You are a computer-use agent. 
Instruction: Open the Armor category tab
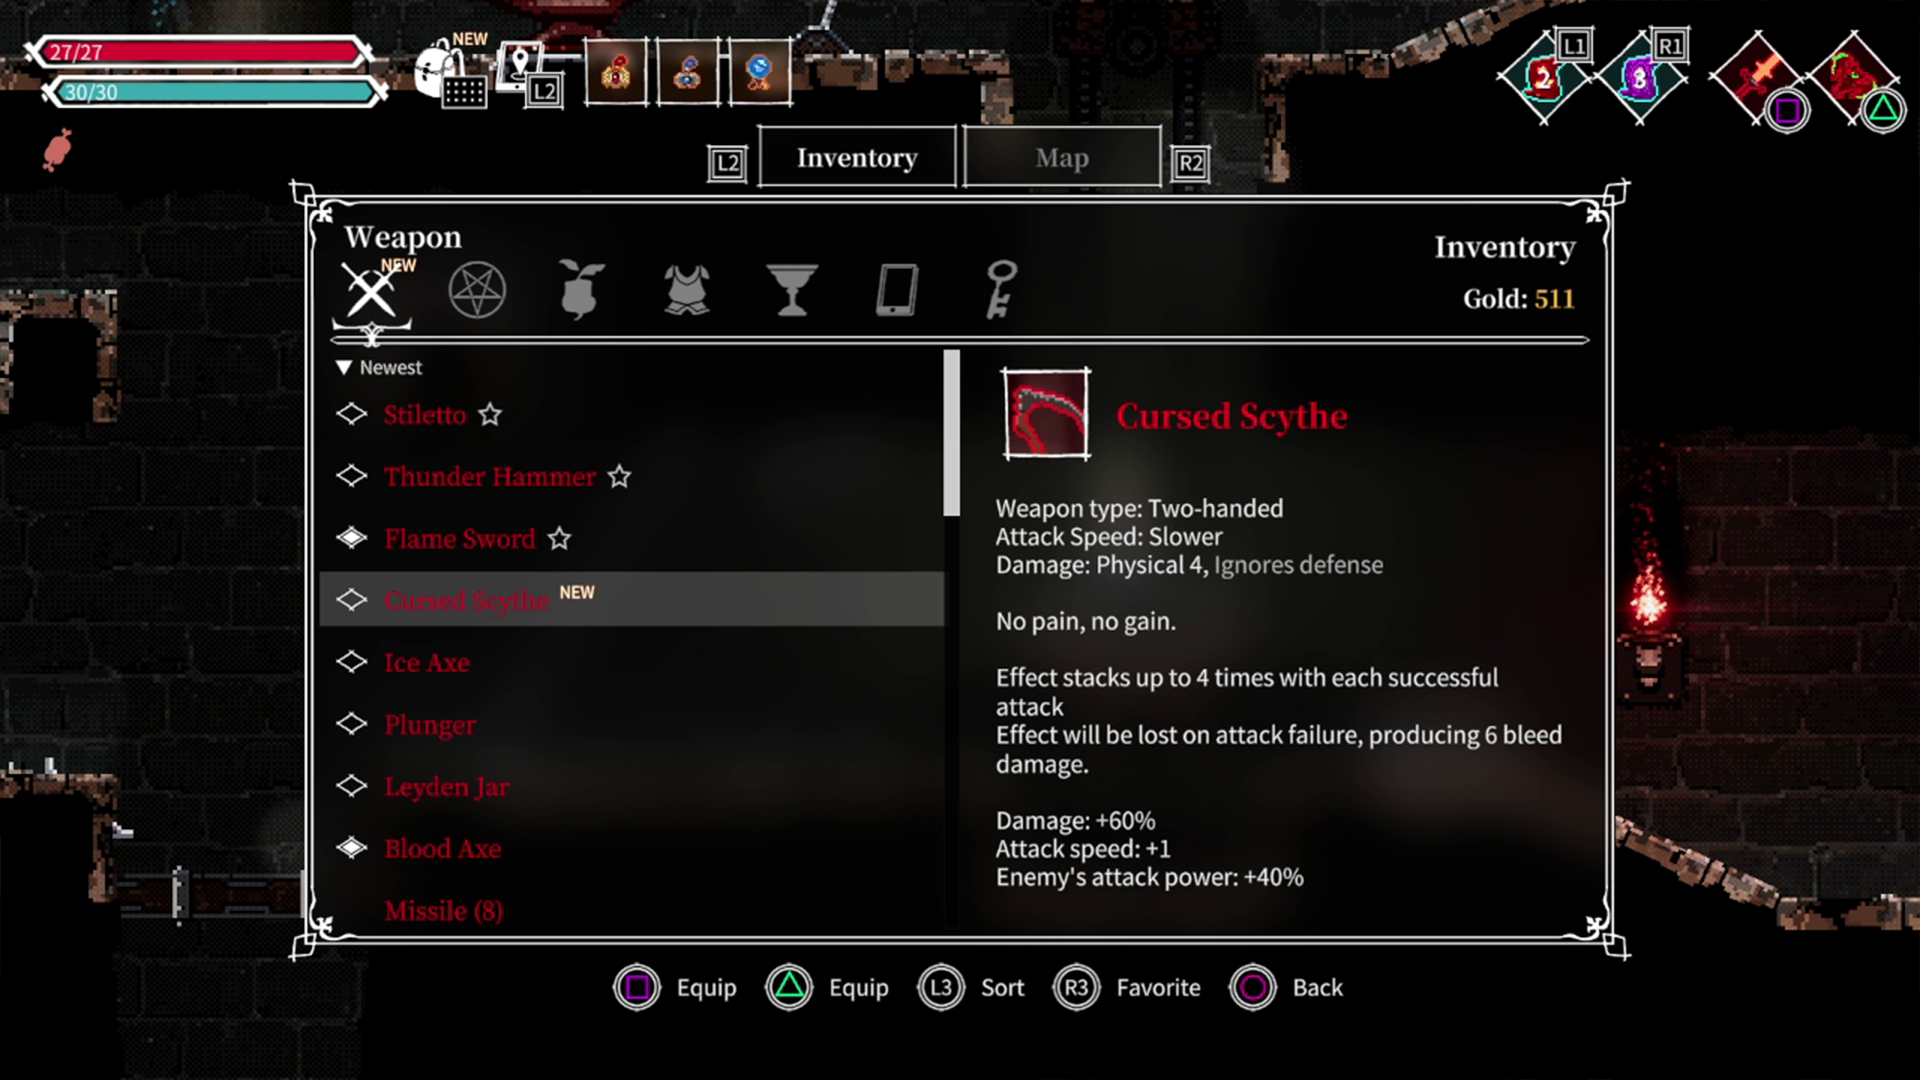click(x=686, y=290)
